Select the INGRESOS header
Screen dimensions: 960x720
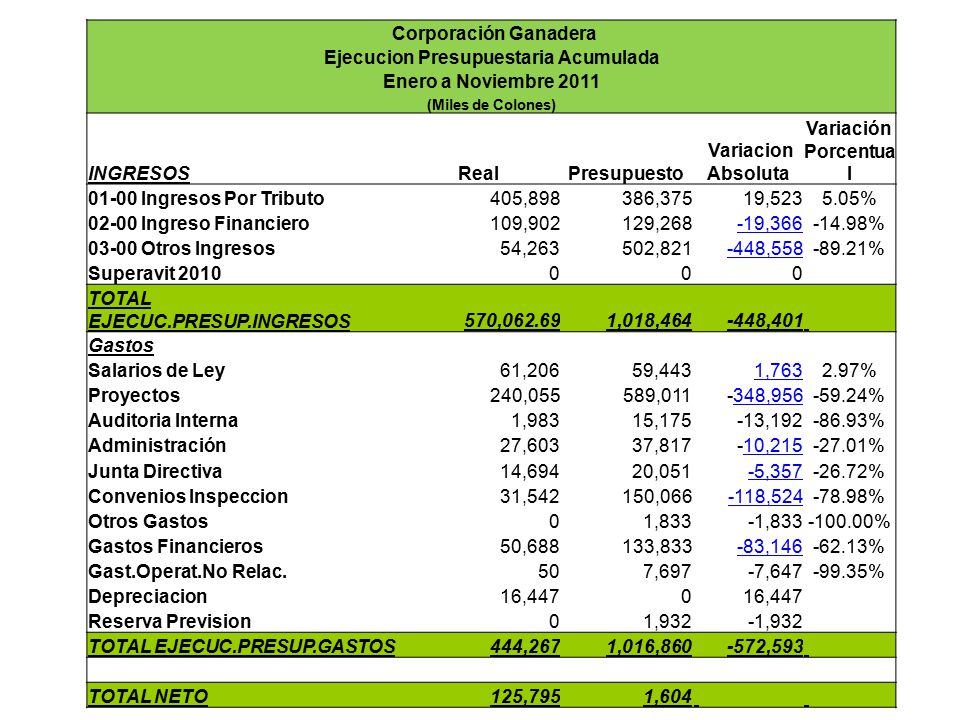[x=139, y=173]
